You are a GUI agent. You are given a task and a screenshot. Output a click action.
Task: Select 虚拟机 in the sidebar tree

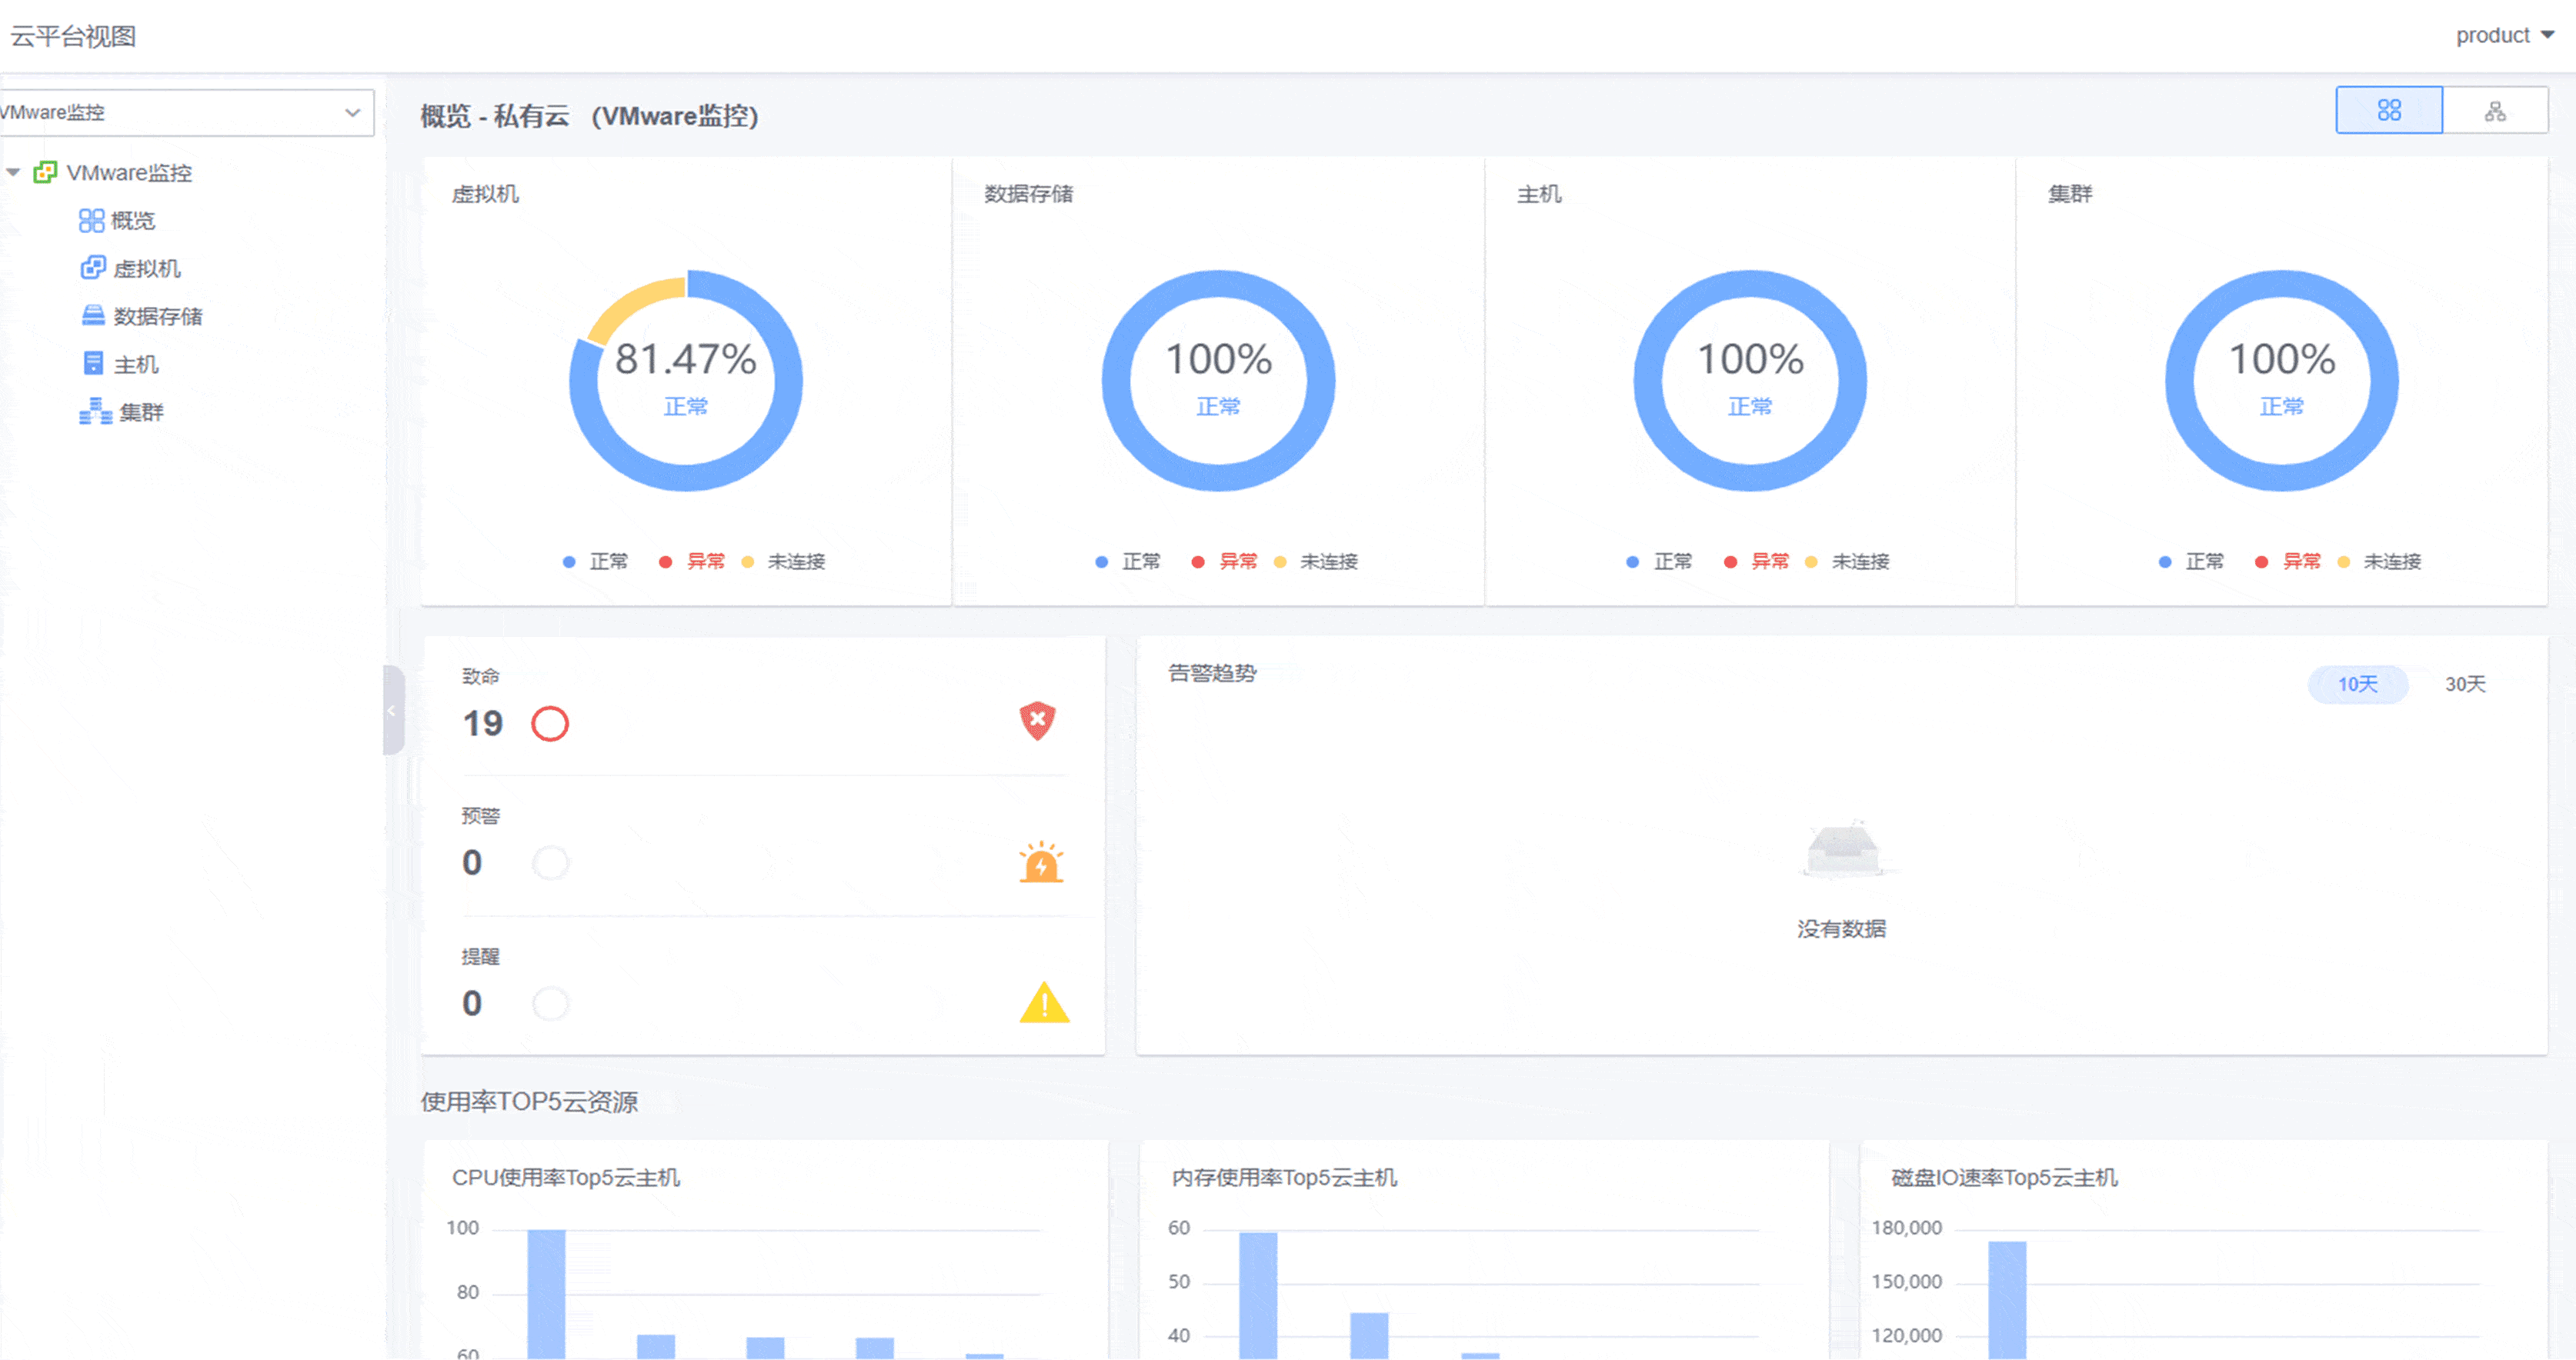point(146,268)
